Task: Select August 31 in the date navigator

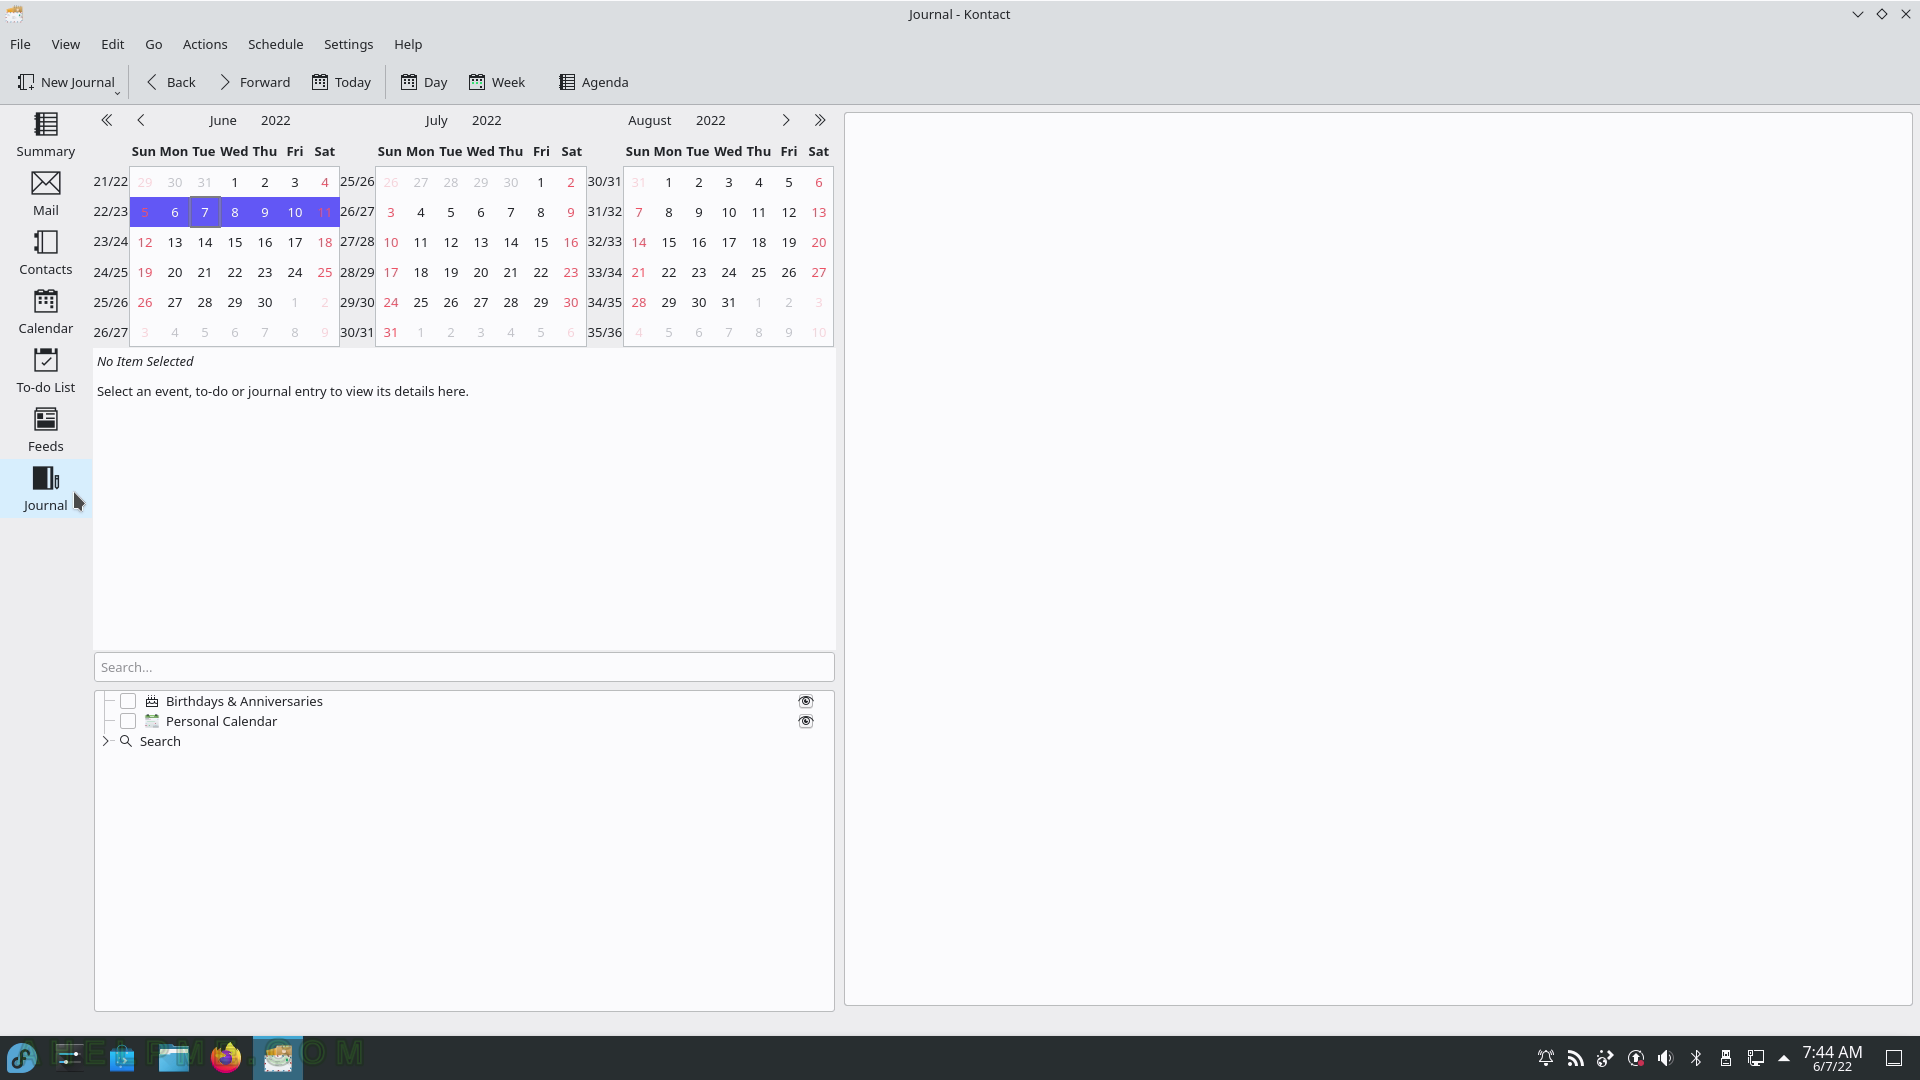Action: [x=729, y=302]
